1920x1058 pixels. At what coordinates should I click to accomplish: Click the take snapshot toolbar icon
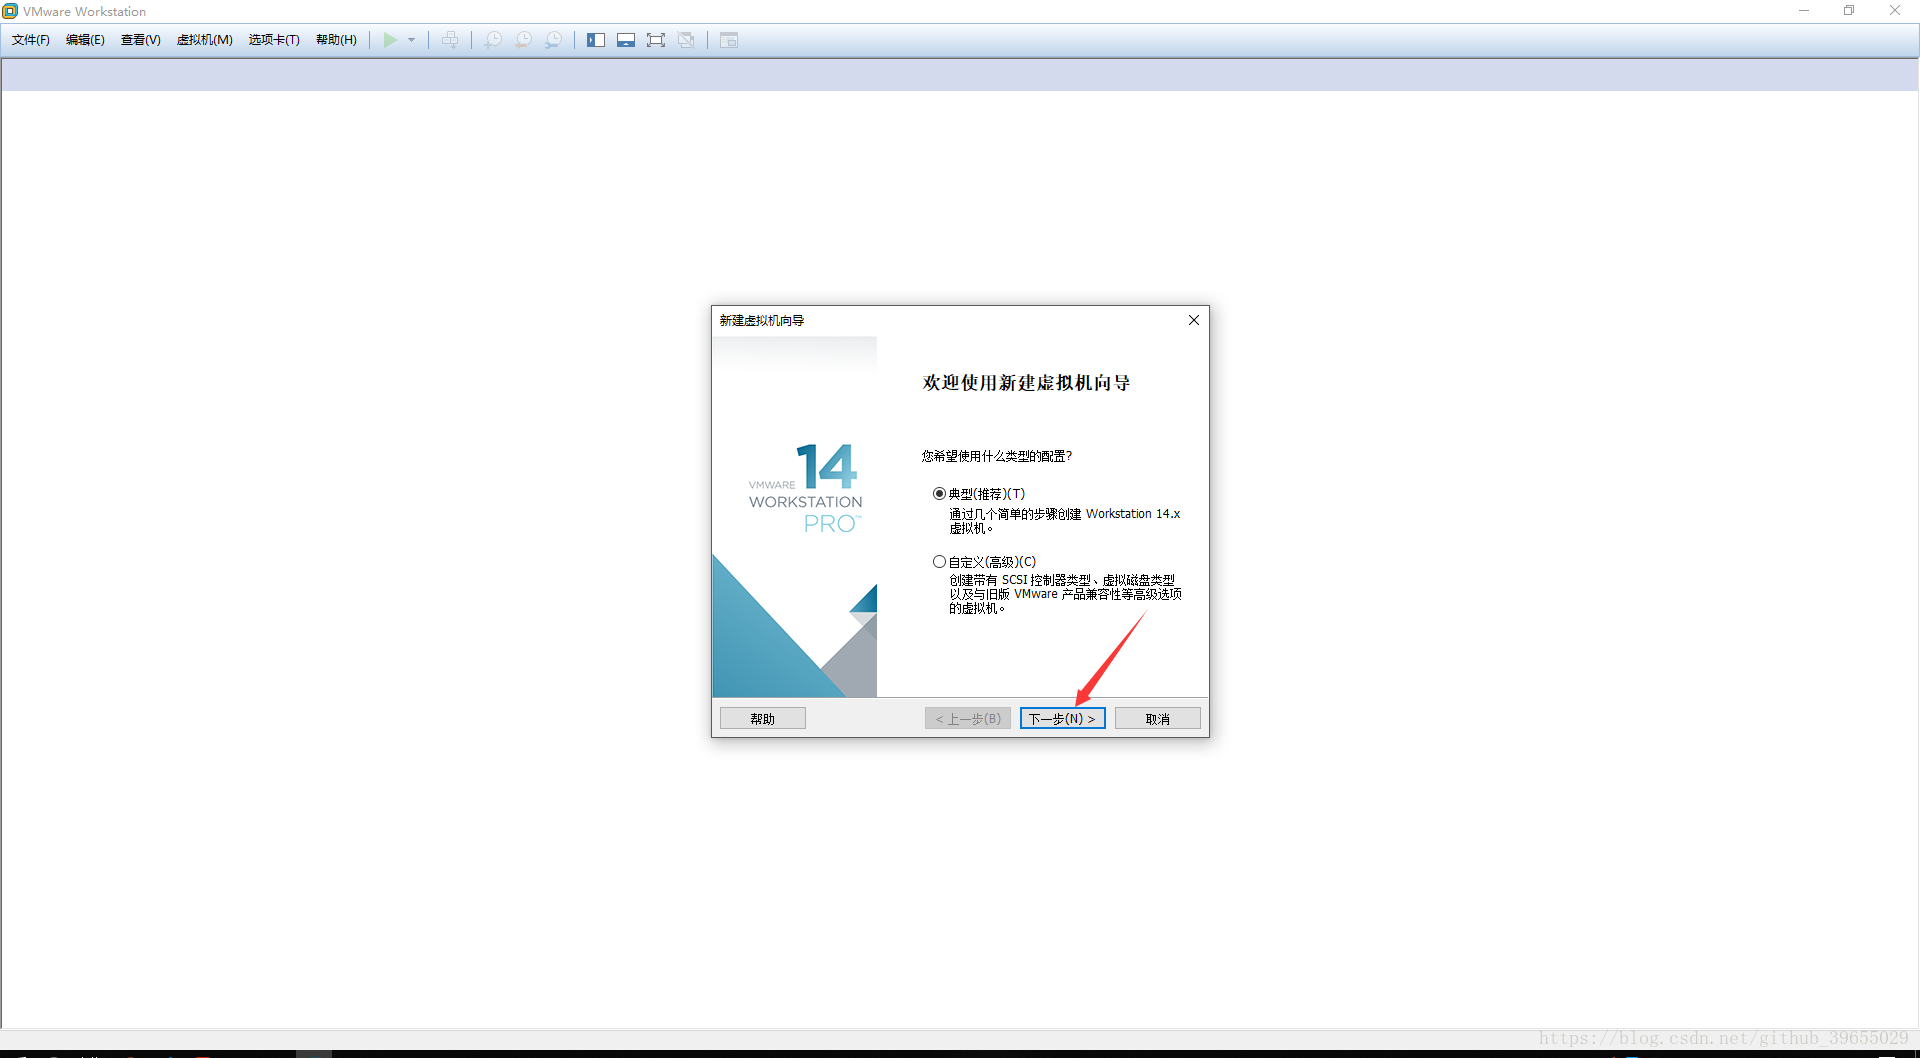click(493, 40)
